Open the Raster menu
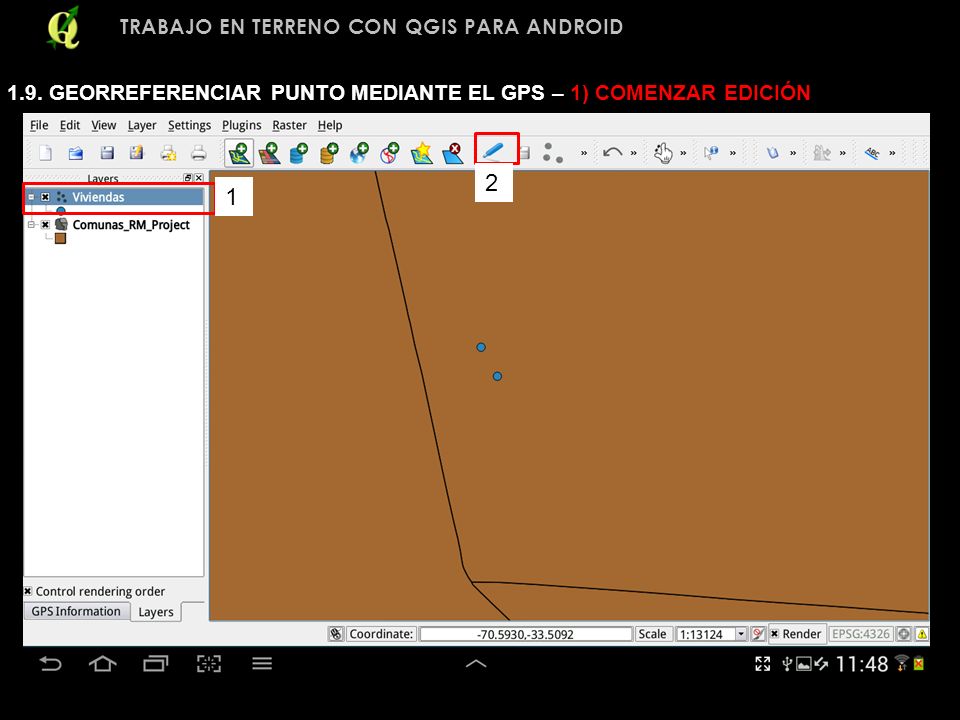This screenshot has width=960, height=720. pos(289,126)
